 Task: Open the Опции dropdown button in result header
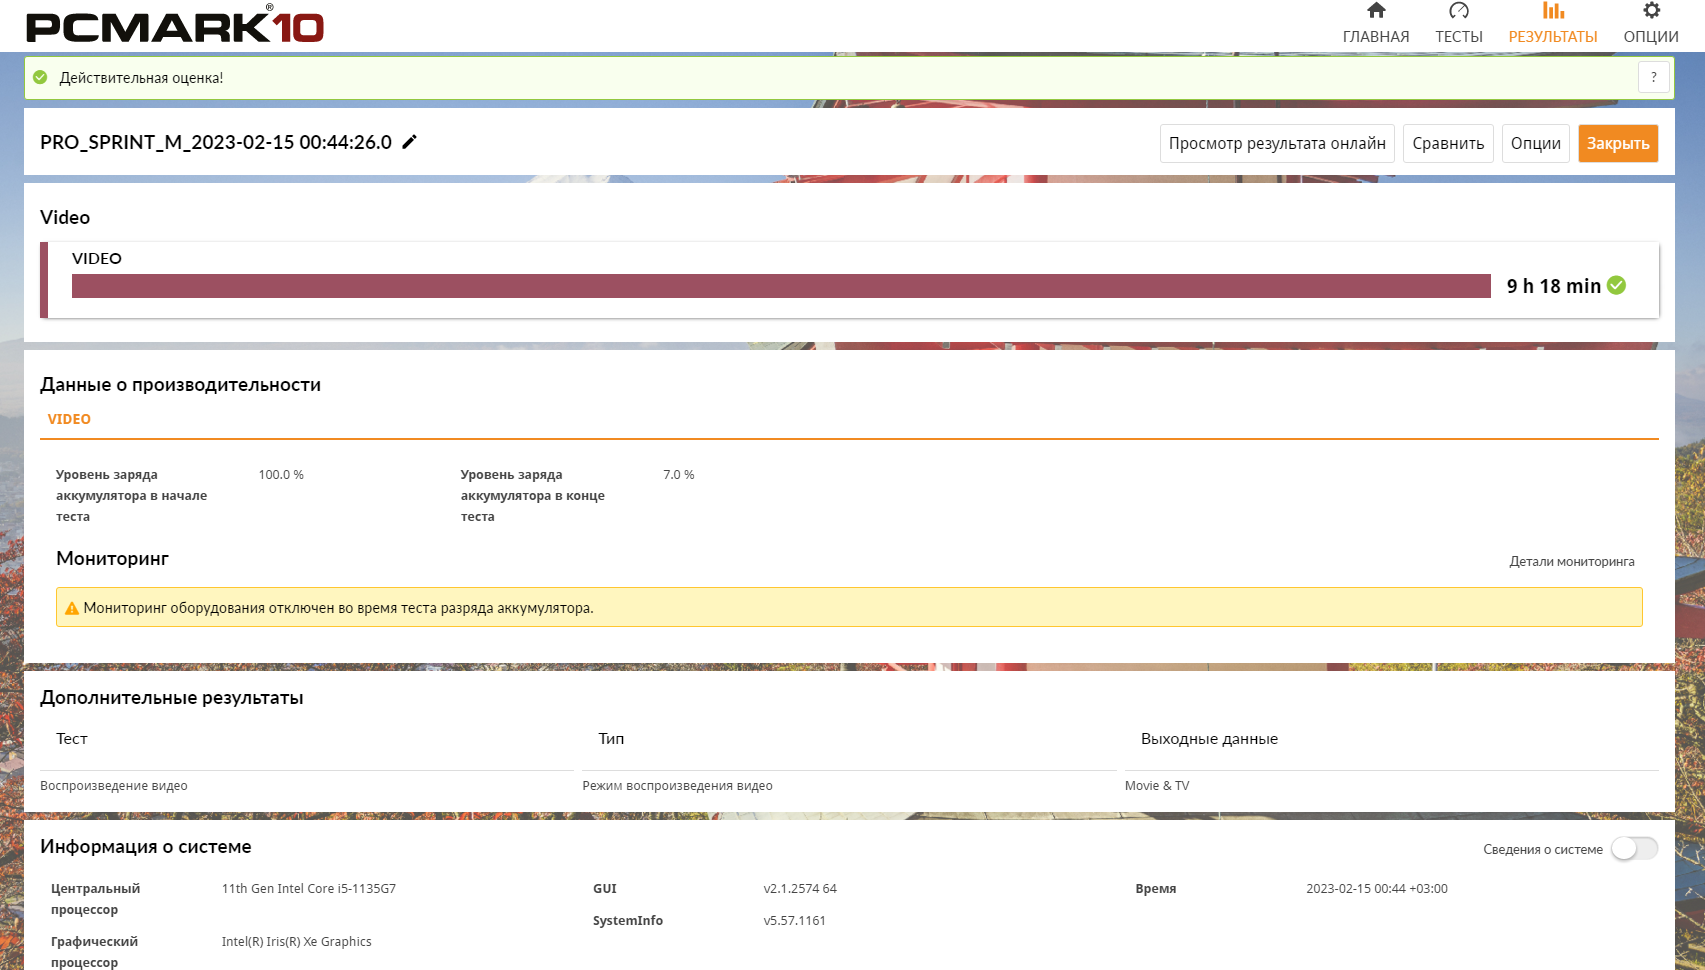tap(1535, 143)
